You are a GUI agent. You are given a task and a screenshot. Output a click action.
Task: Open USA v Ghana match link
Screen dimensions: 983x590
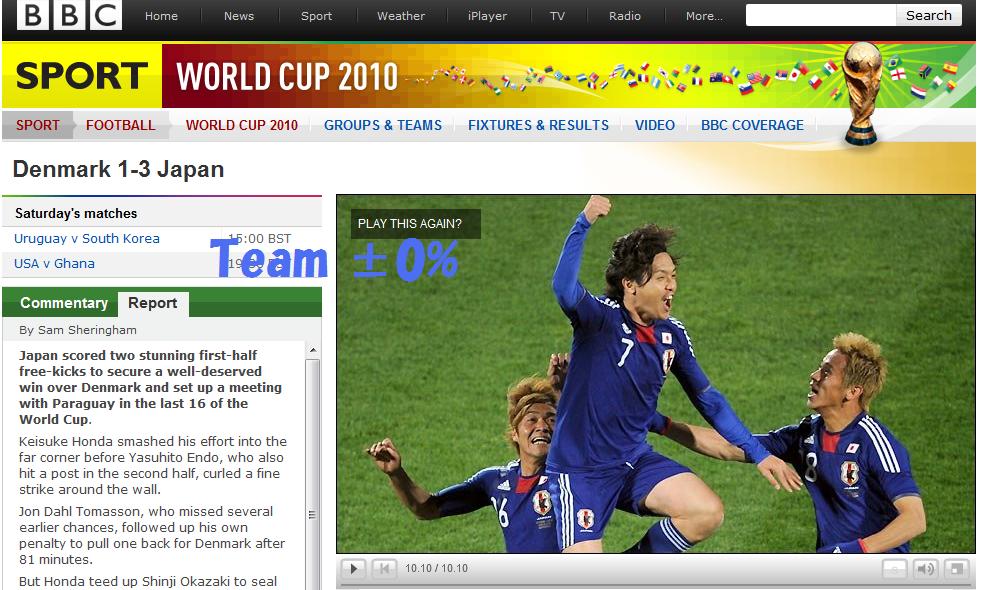pyautogui.click(x=54, y=263)
